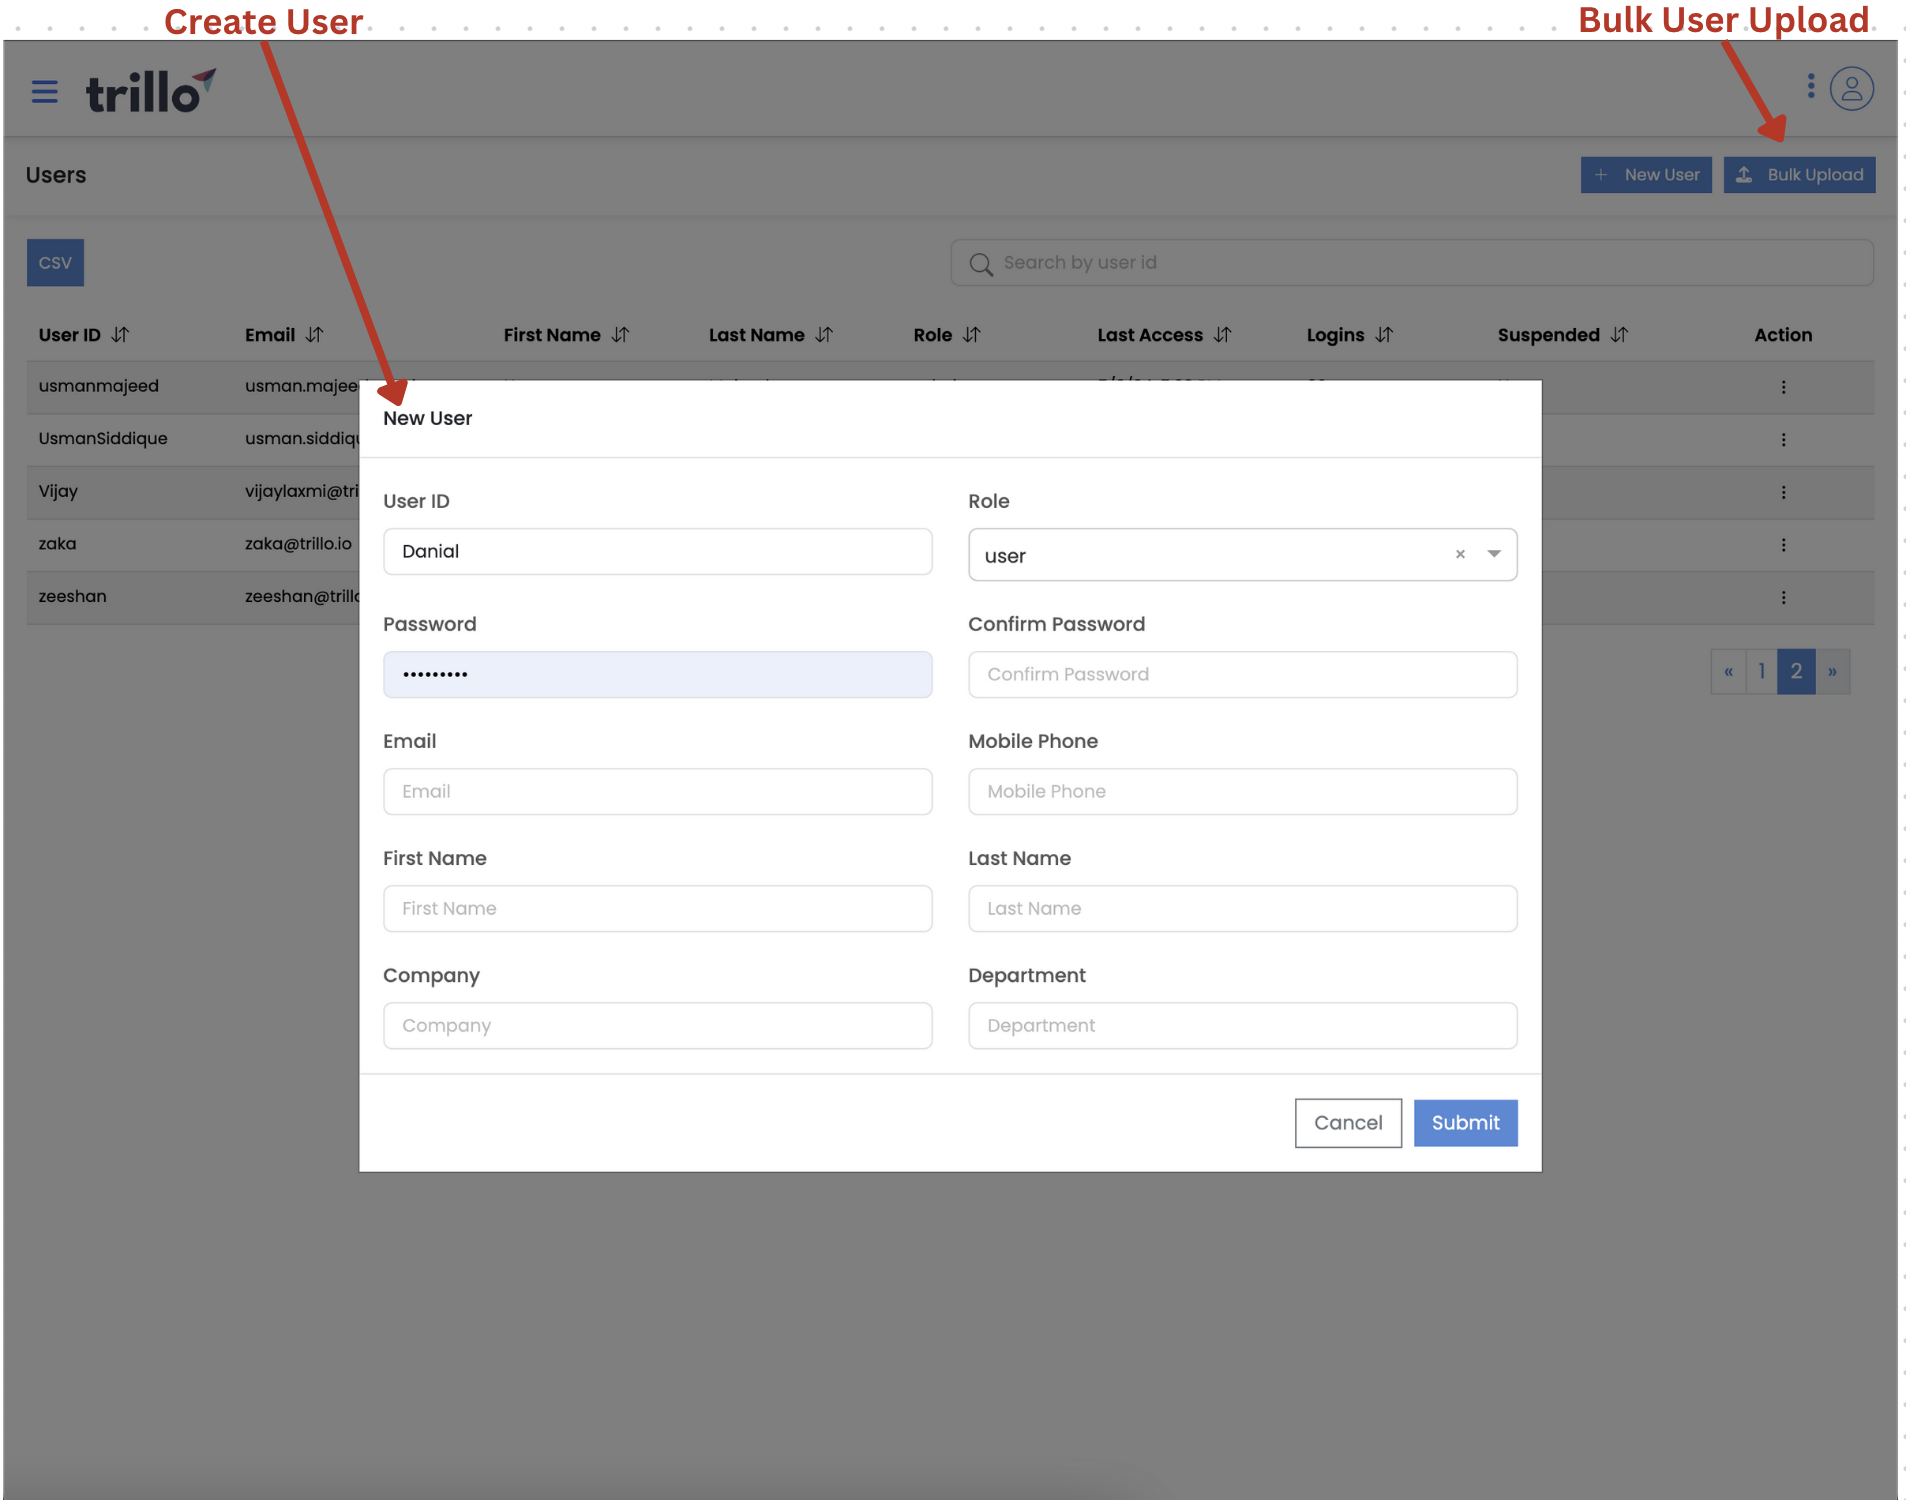Image resolution: width=1906 pixels, height=1500 pixels.
Task: Open action menu for zeeshan row
Action: pos(1783,598)
